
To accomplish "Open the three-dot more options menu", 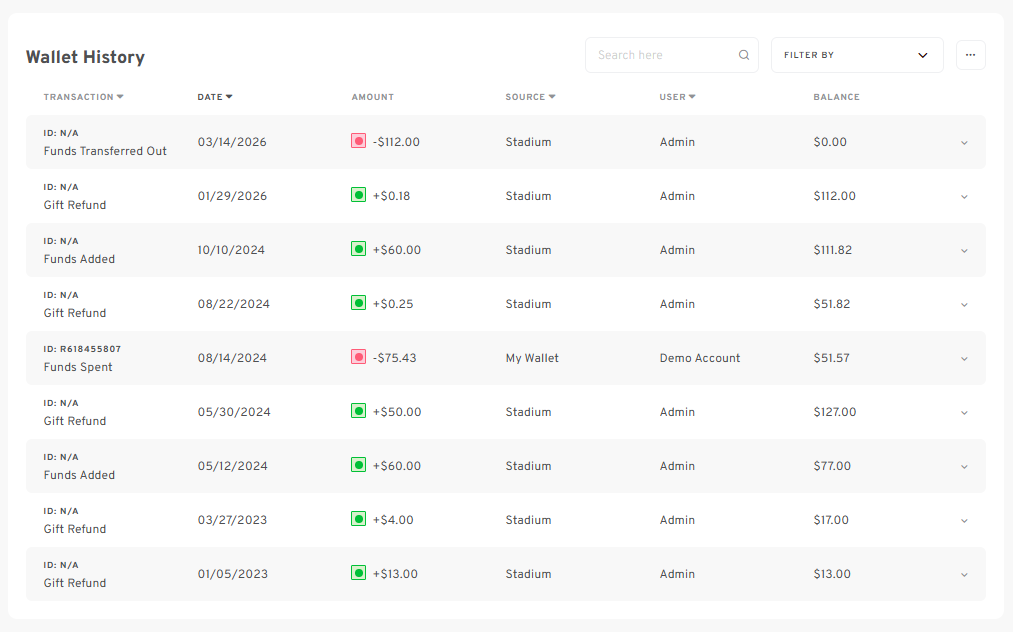I will pyautogui.click(x=970, y=56).
